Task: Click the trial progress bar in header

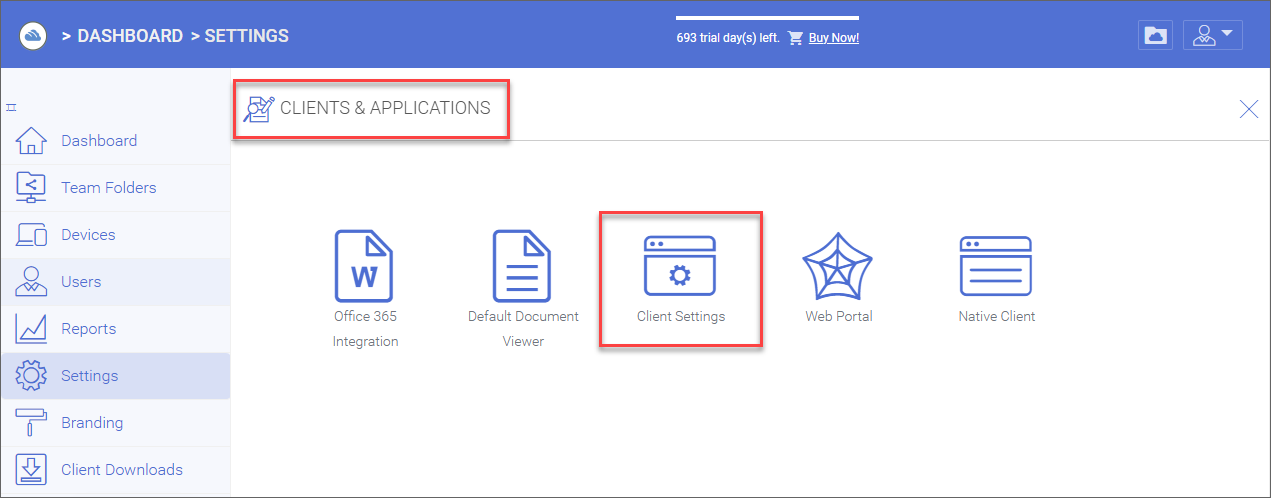Action: tap(767, 18)
